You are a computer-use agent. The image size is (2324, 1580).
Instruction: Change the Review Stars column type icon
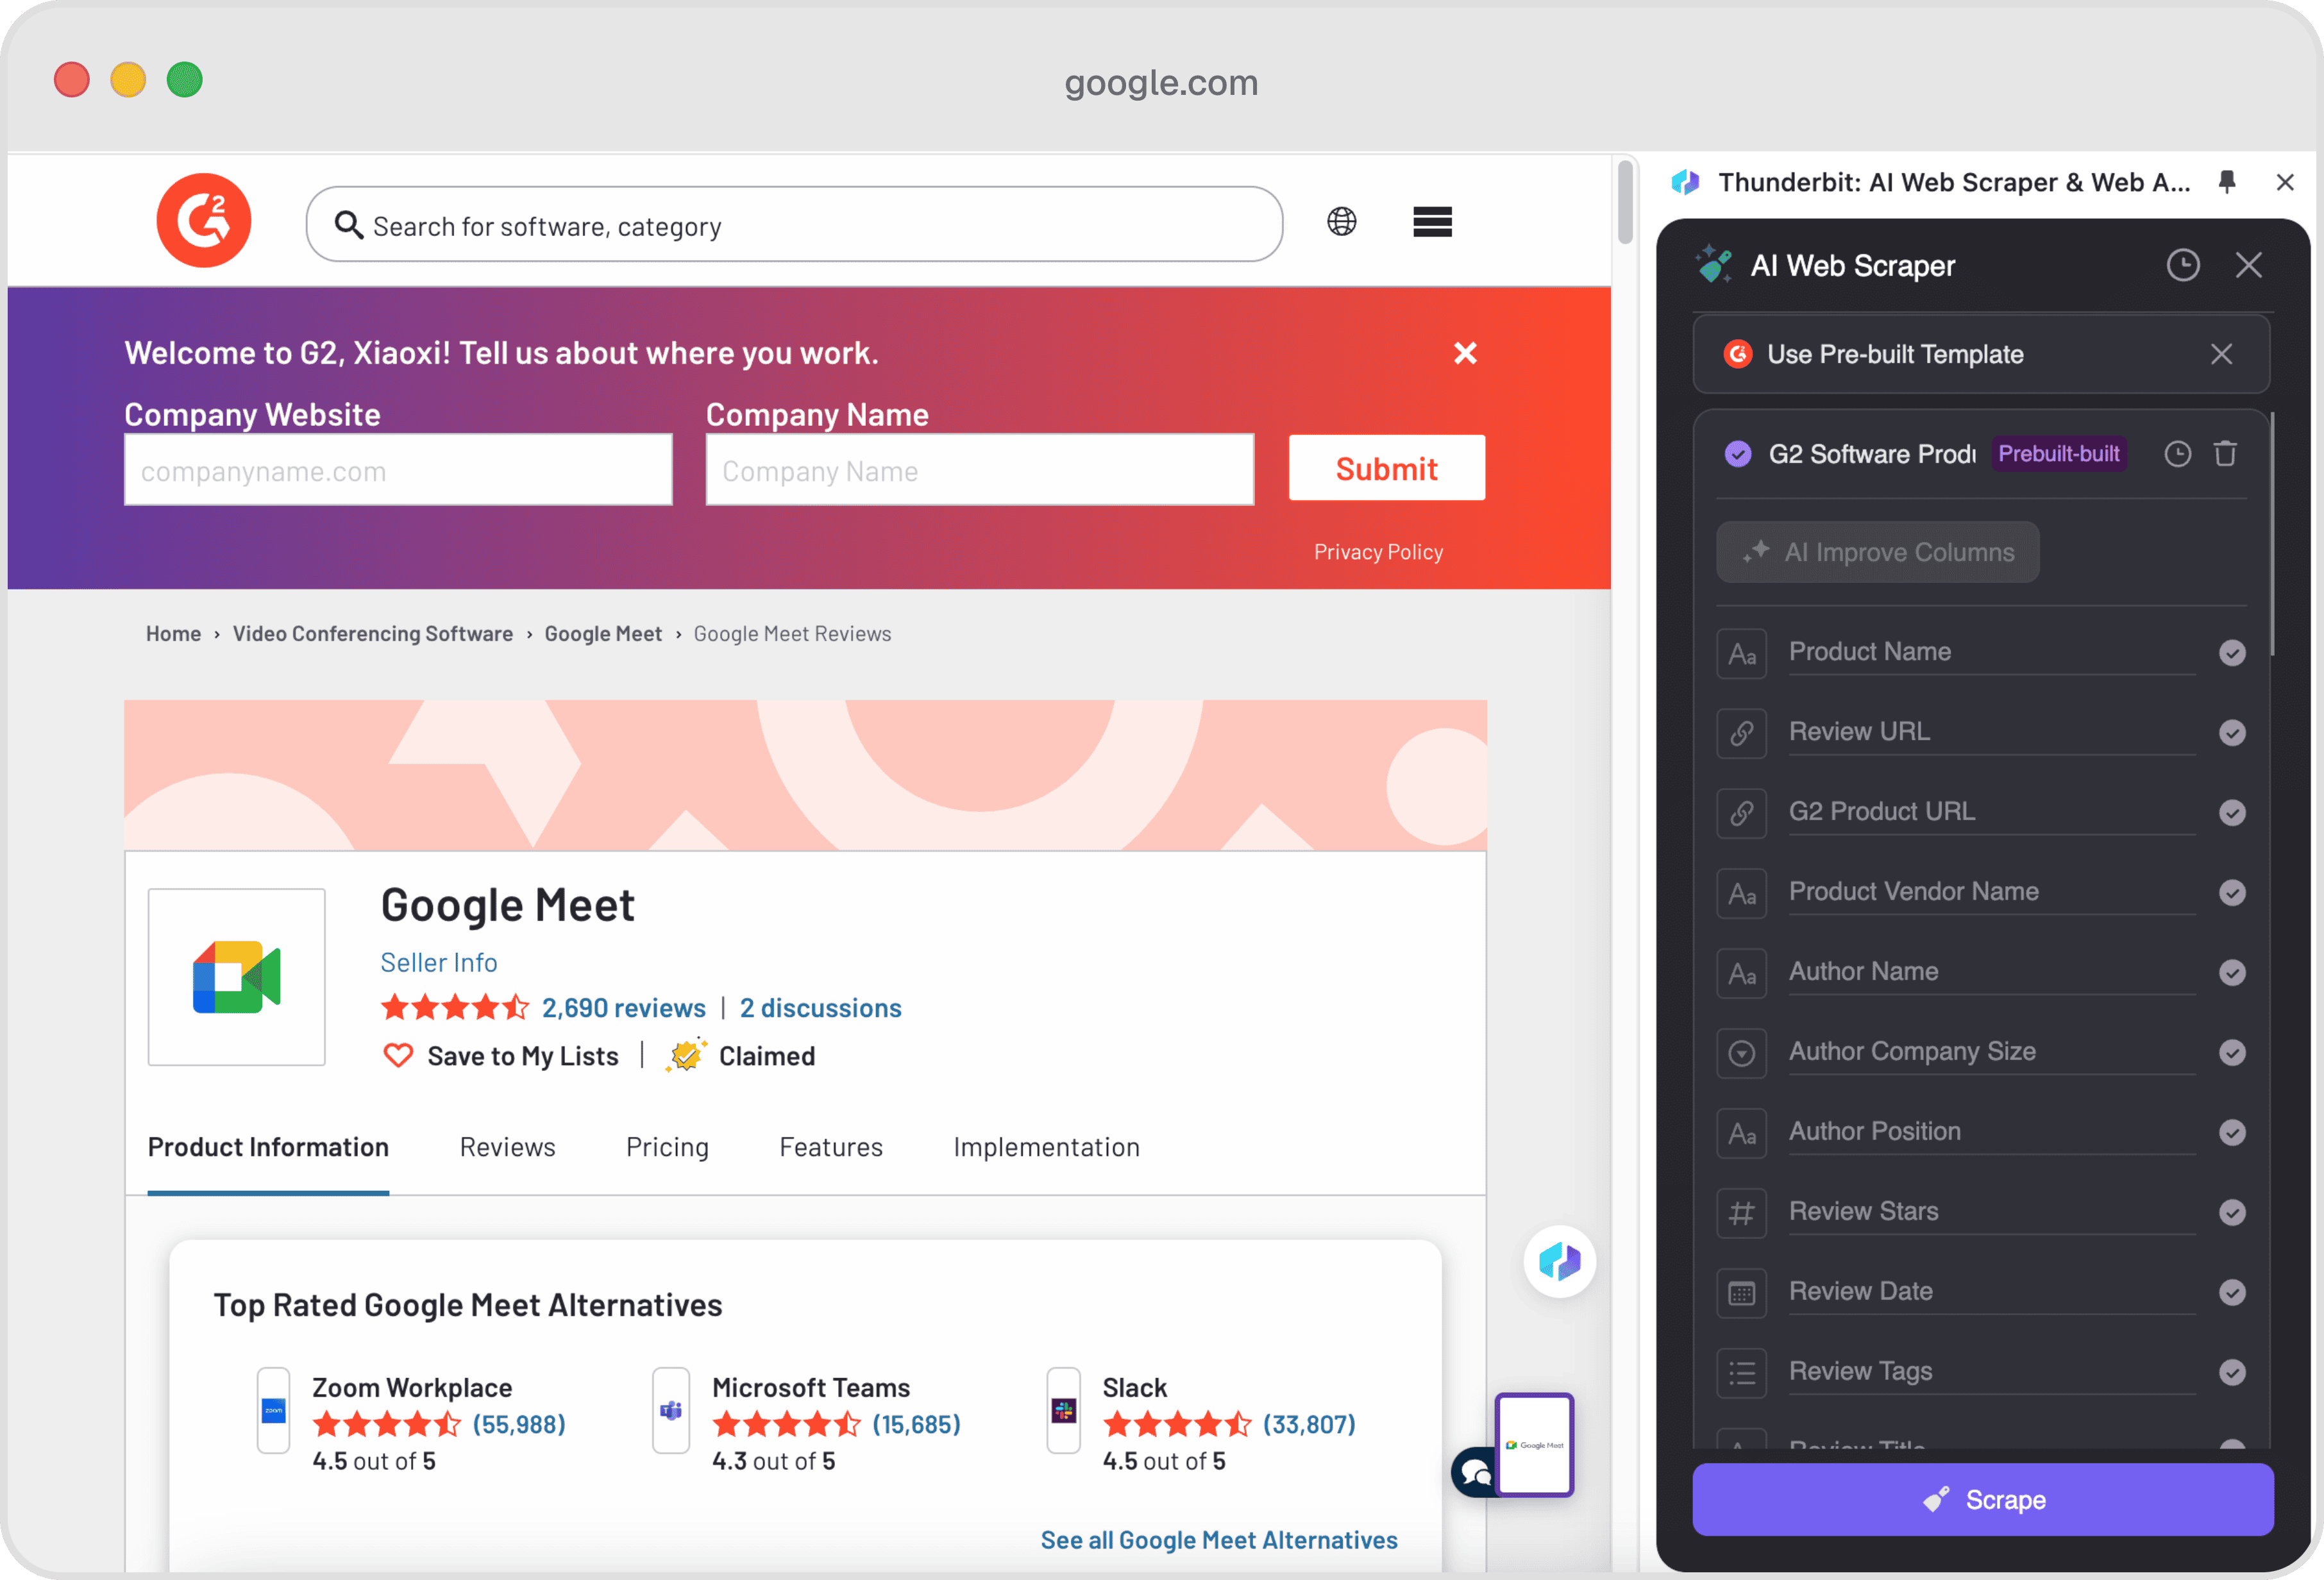pos(1742,1213)
